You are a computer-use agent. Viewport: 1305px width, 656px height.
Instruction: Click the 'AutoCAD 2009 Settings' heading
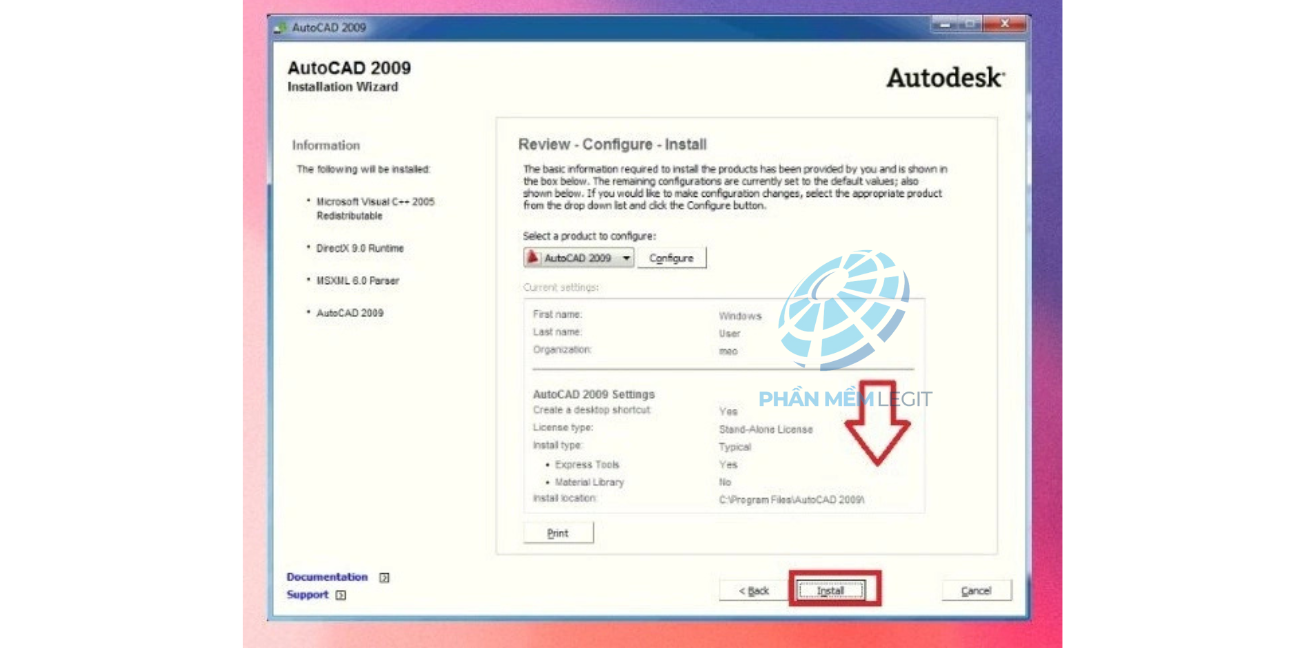click(594, 394)
